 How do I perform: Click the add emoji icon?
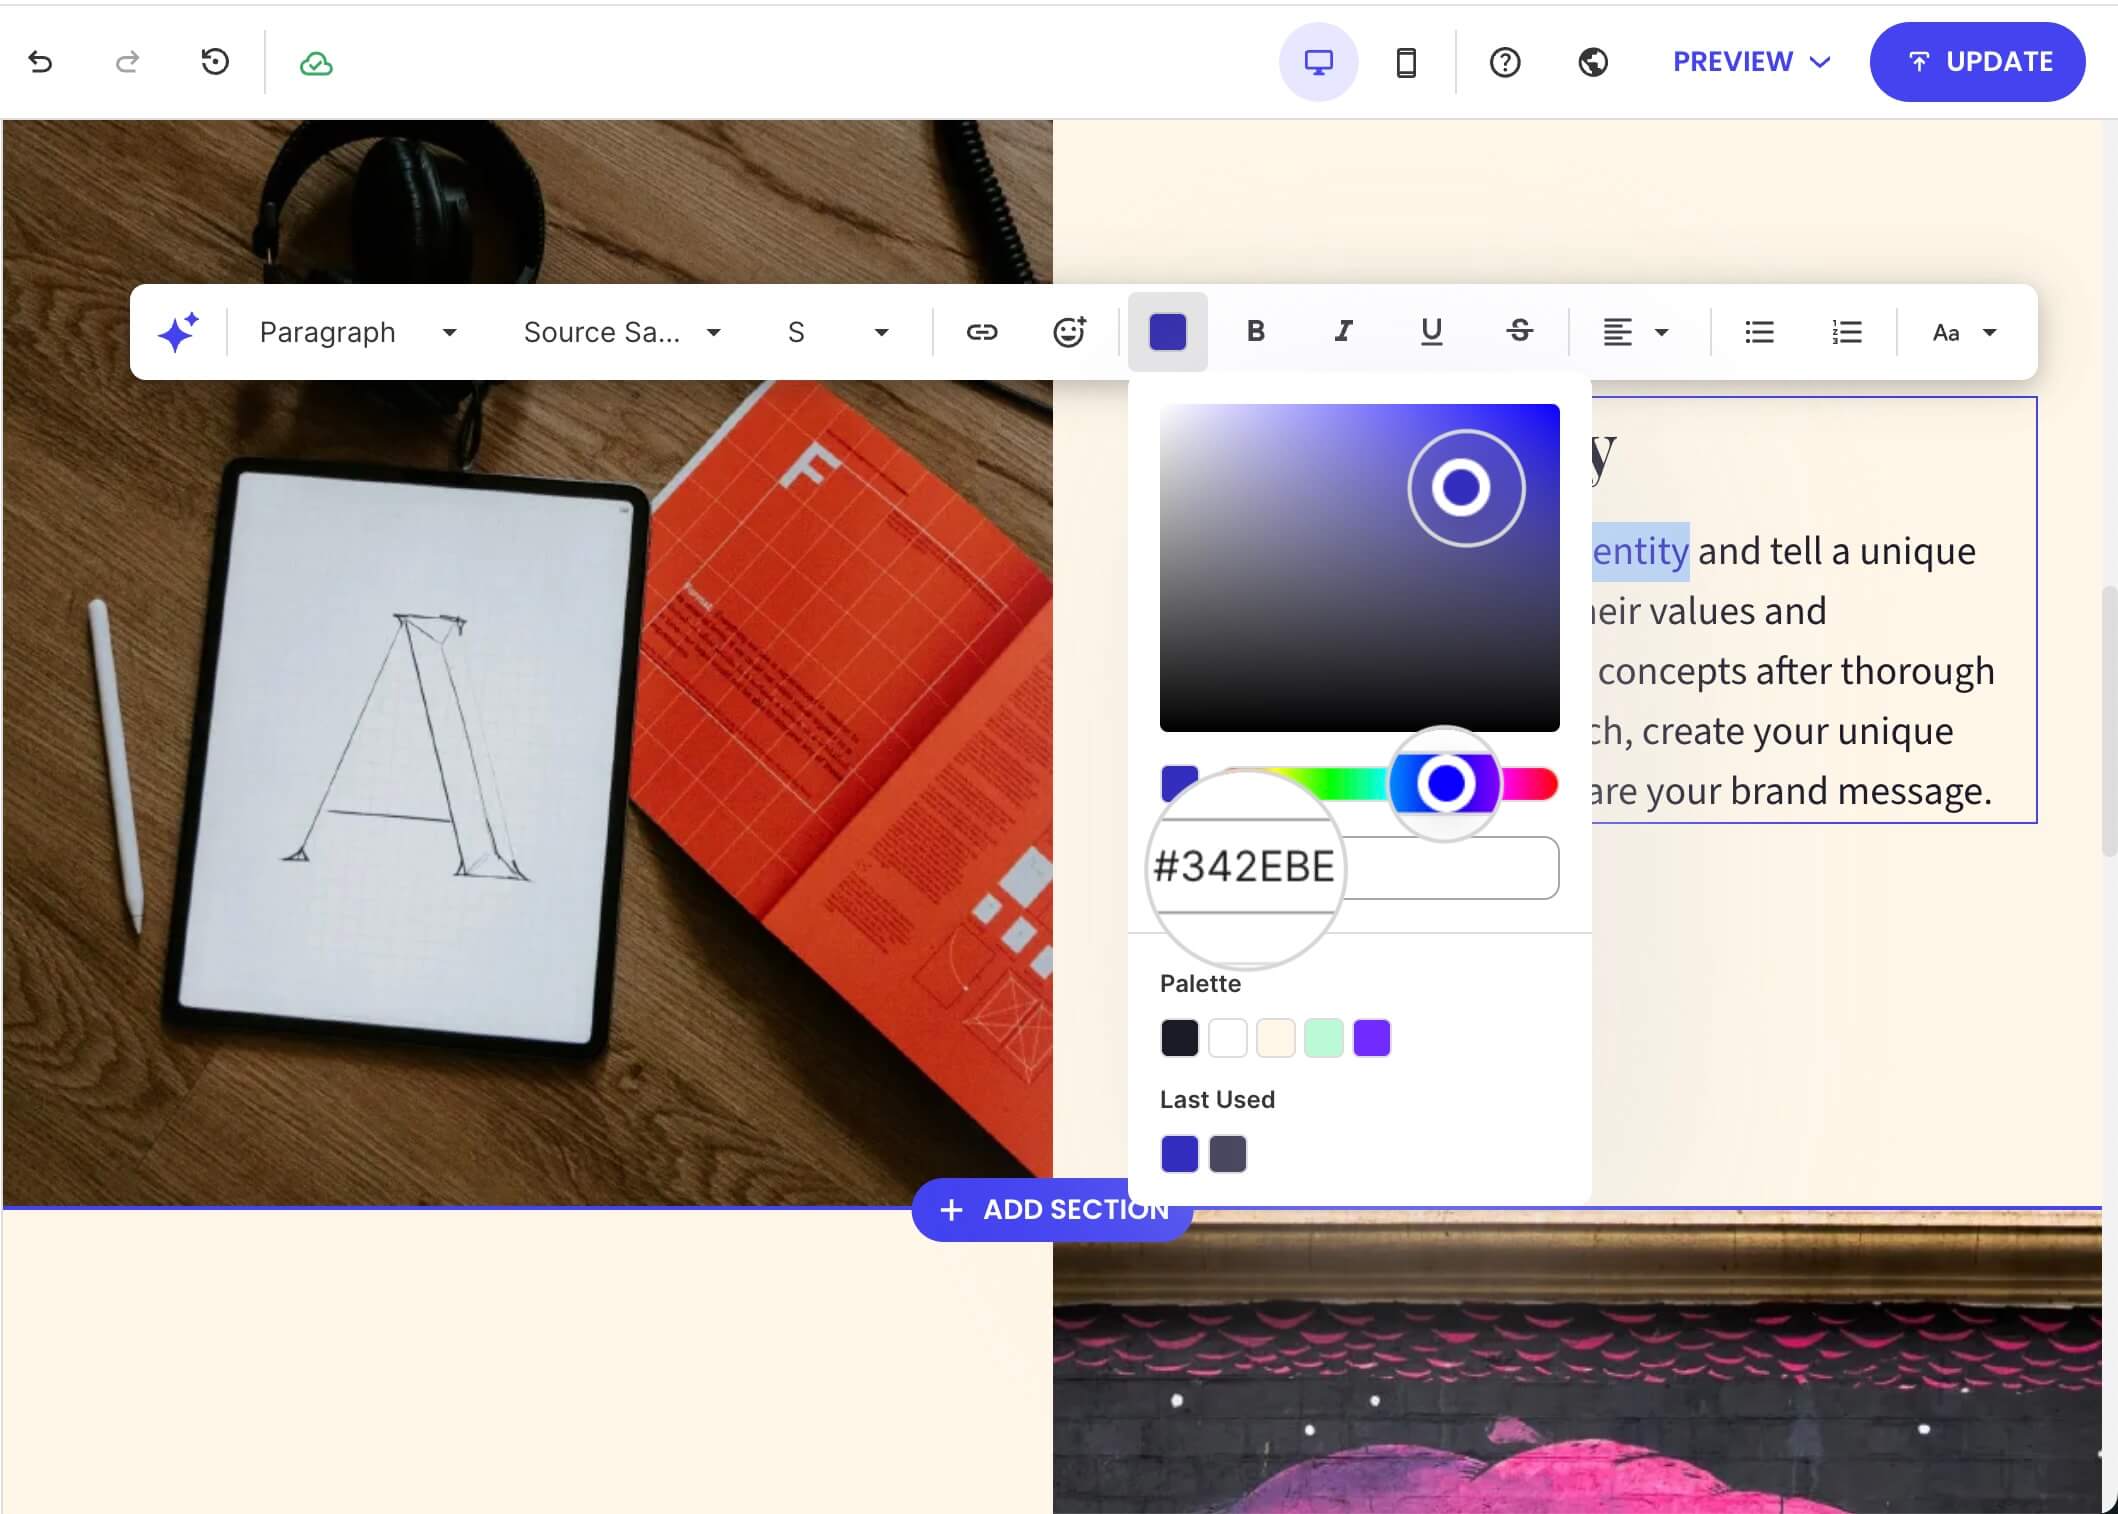click(1069, 332)
